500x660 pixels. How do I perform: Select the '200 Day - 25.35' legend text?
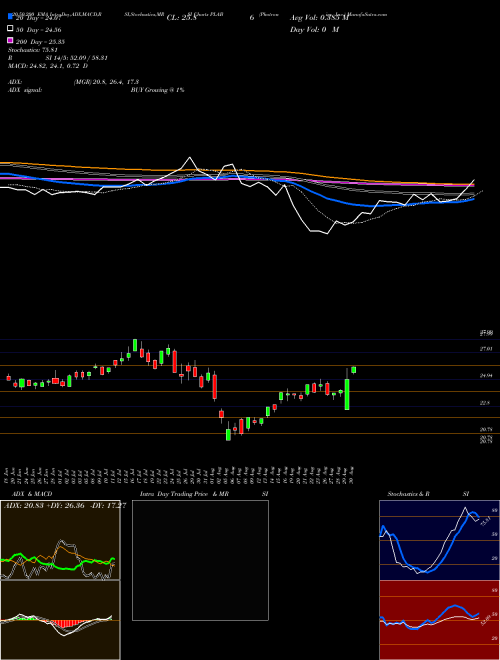(x=40, y=42)
